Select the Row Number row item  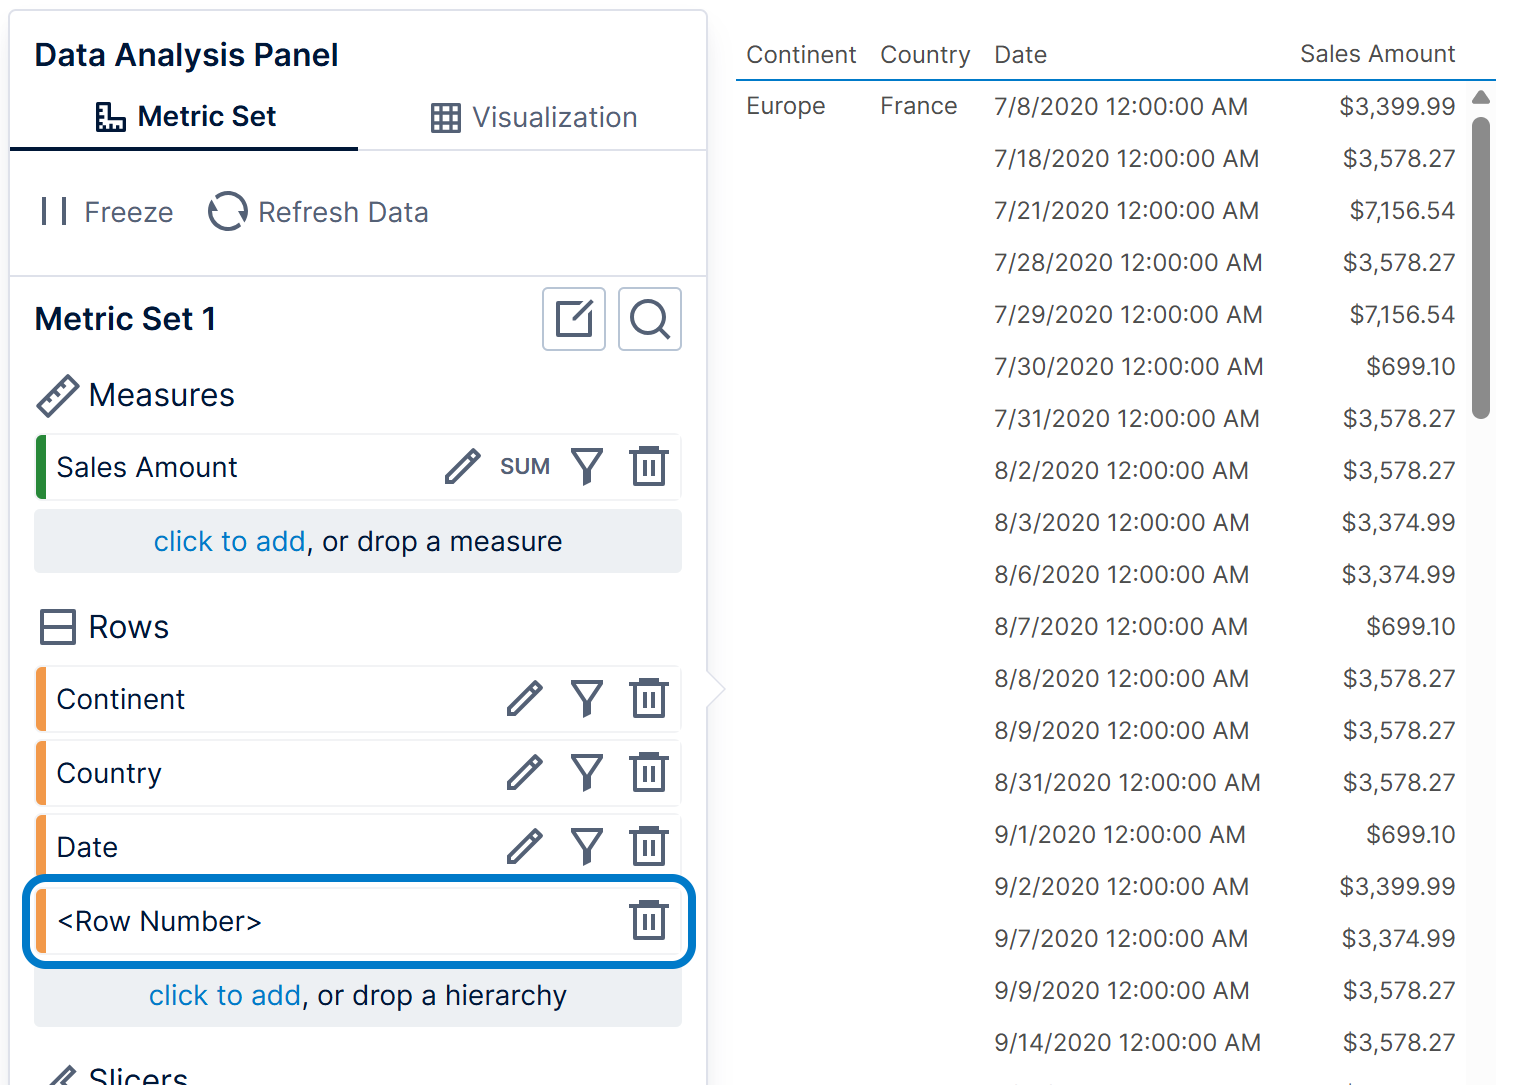(358, 921)
